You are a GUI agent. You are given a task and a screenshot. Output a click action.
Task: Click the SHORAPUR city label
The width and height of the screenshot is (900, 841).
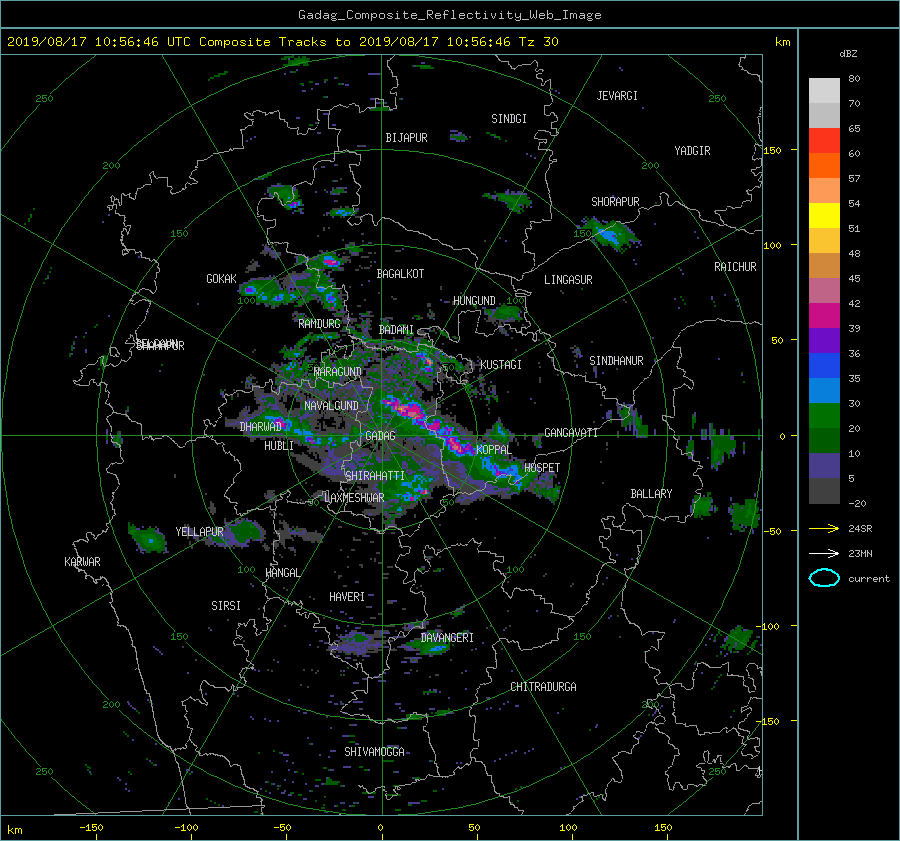(615, 202)
